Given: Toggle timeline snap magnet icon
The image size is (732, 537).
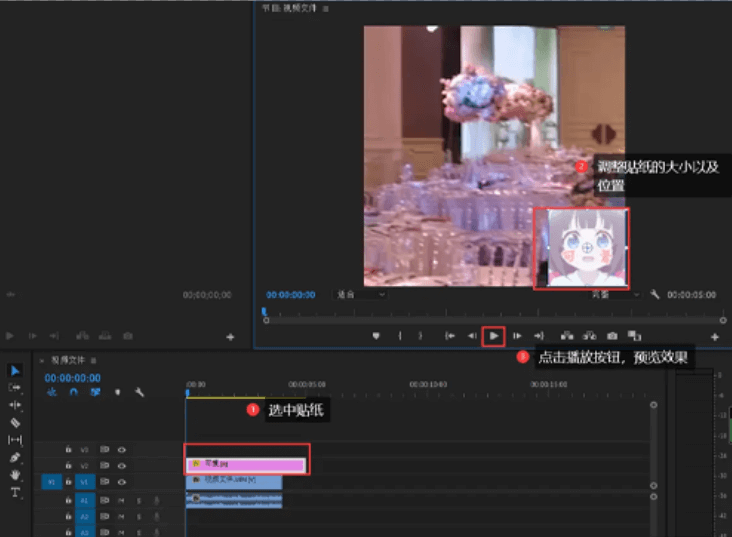Looking at the screenshot, I should (x=73, y=392).
